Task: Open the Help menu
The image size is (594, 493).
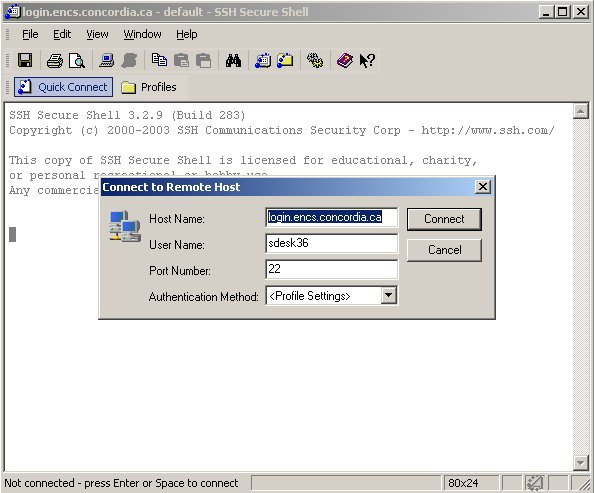Action: (186, 34)
